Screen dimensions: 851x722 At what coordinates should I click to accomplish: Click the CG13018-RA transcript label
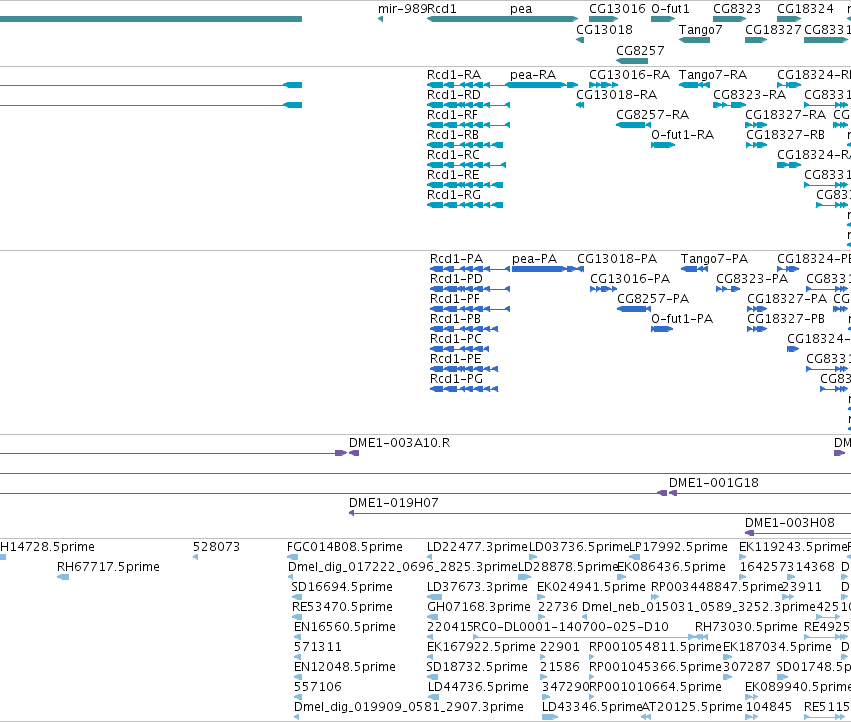pyautogui.click(x=617, y=94)
